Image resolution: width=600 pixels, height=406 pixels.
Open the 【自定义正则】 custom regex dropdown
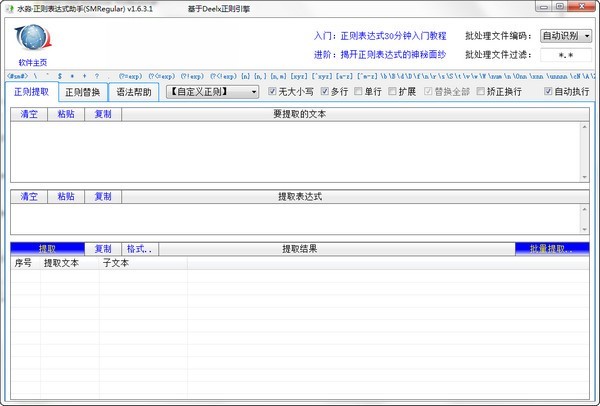click(x=212, y=92)
